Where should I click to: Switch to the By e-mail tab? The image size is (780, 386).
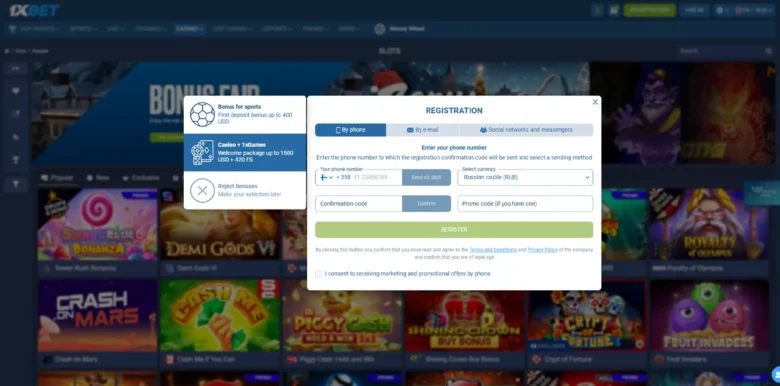pyautogui.click(x=422, y=130)
